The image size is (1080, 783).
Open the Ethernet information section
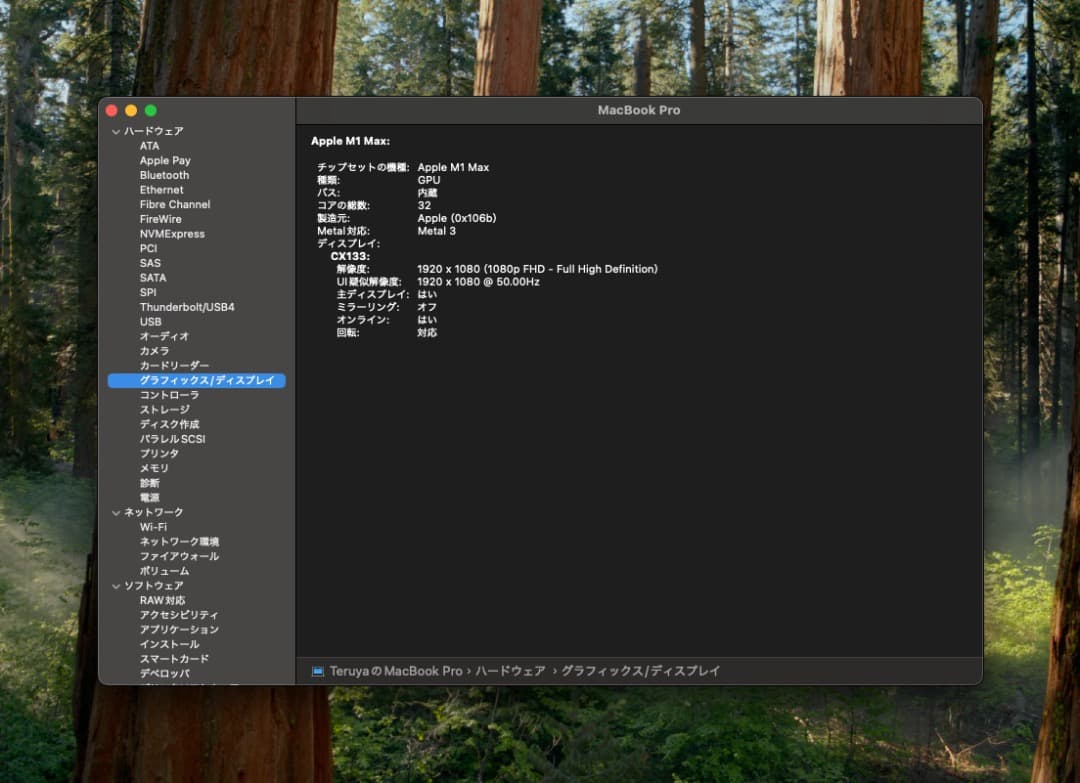click(160, 189)
